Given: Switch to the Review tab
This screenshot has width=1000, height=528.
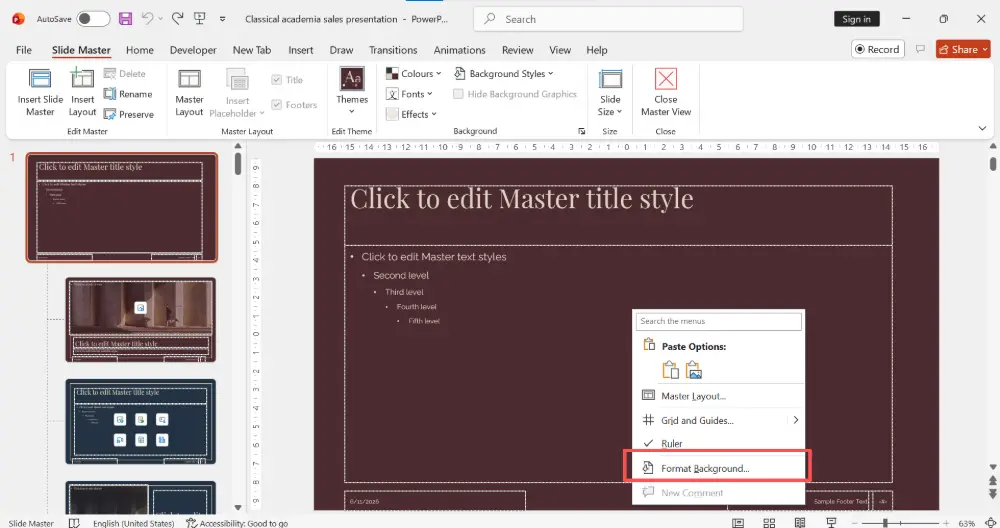Looking at the screenshot, I should click(517, 50).
